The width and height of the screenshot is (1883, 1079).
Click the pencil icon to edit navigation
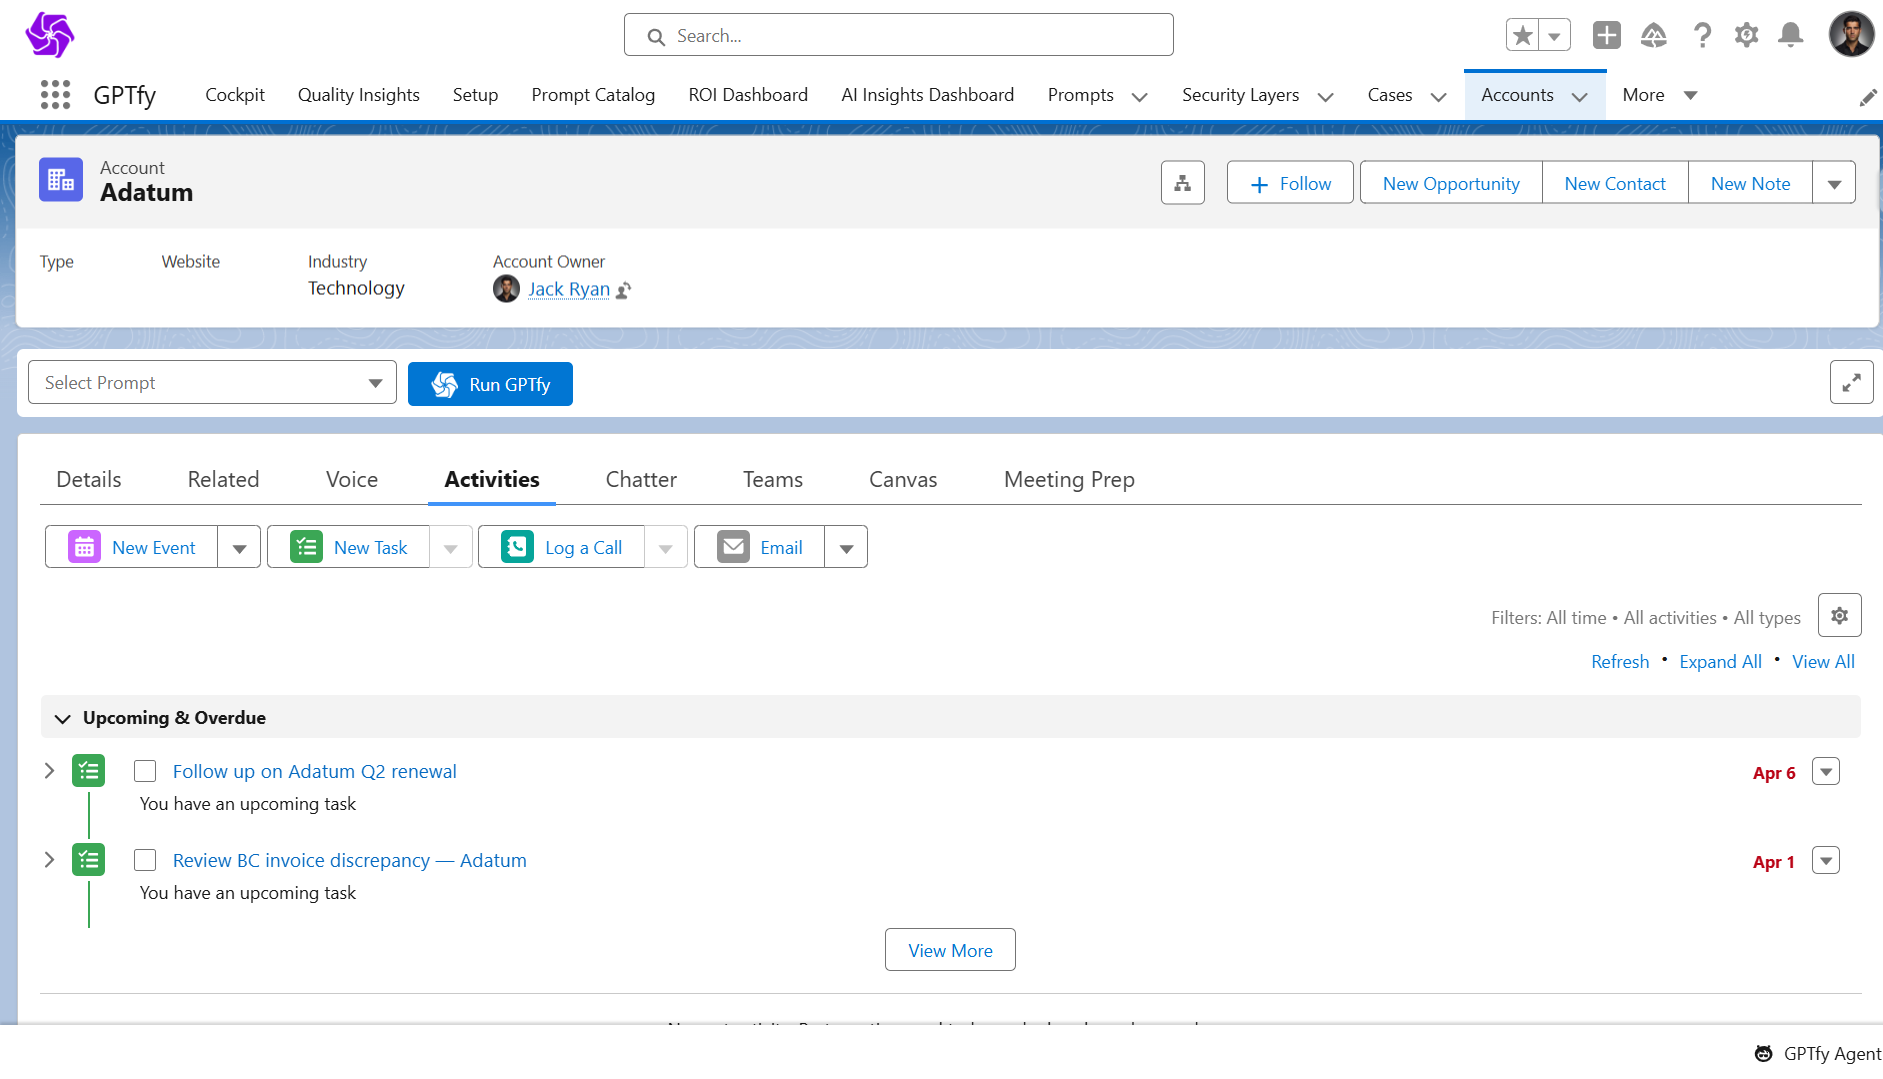point(1868,97)
